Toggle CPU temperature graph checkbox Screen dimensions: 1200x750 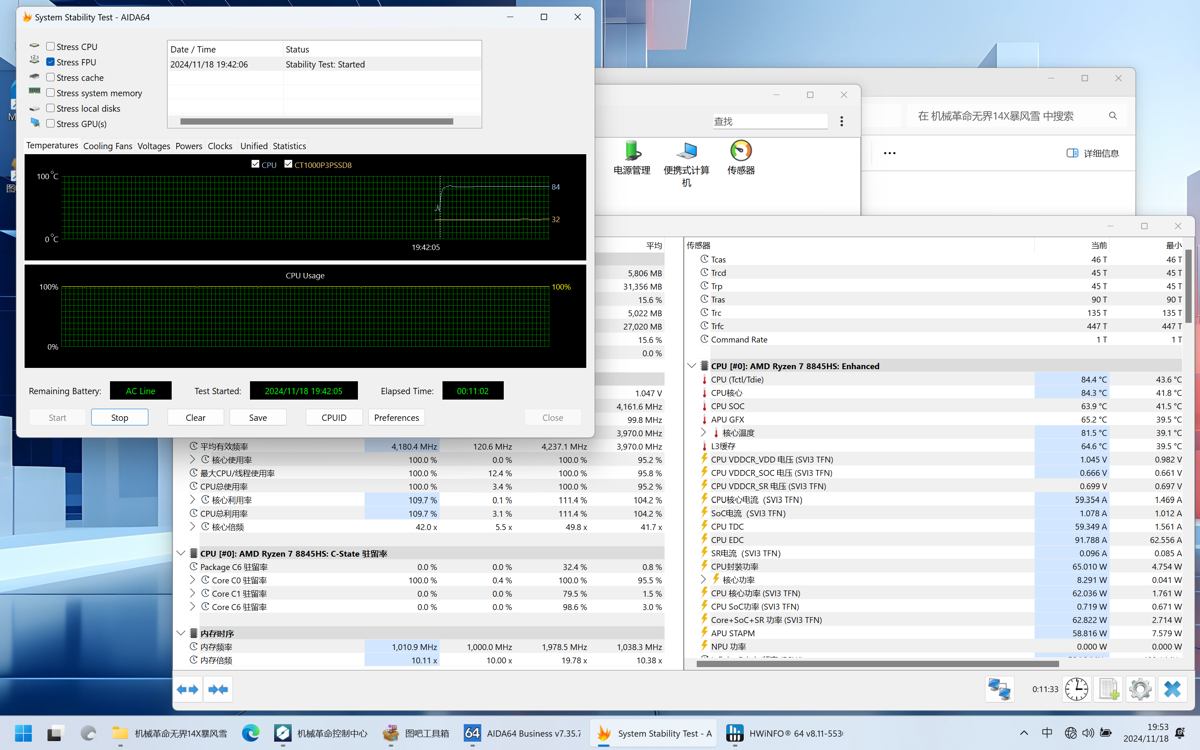point(255,164)
